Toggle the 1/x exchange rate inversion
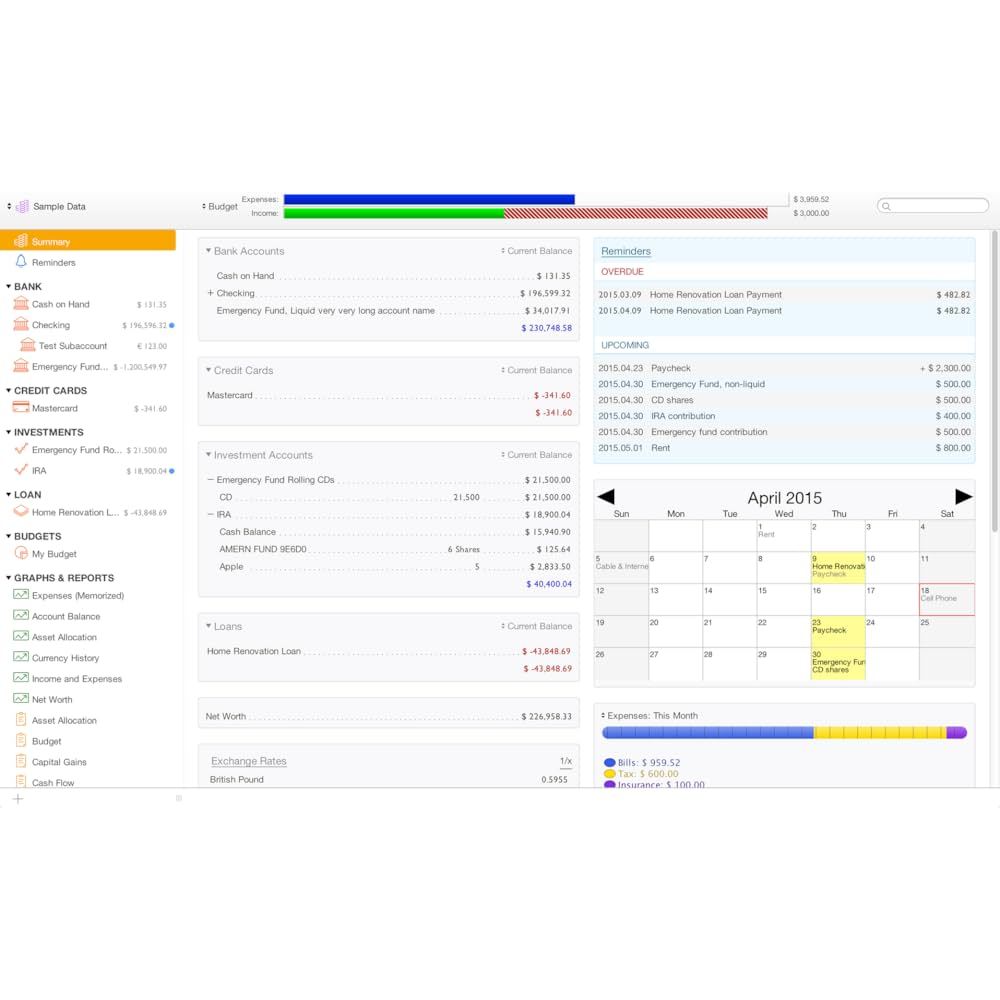This screenshot has width=1000, height=1000. click(566, 761)
